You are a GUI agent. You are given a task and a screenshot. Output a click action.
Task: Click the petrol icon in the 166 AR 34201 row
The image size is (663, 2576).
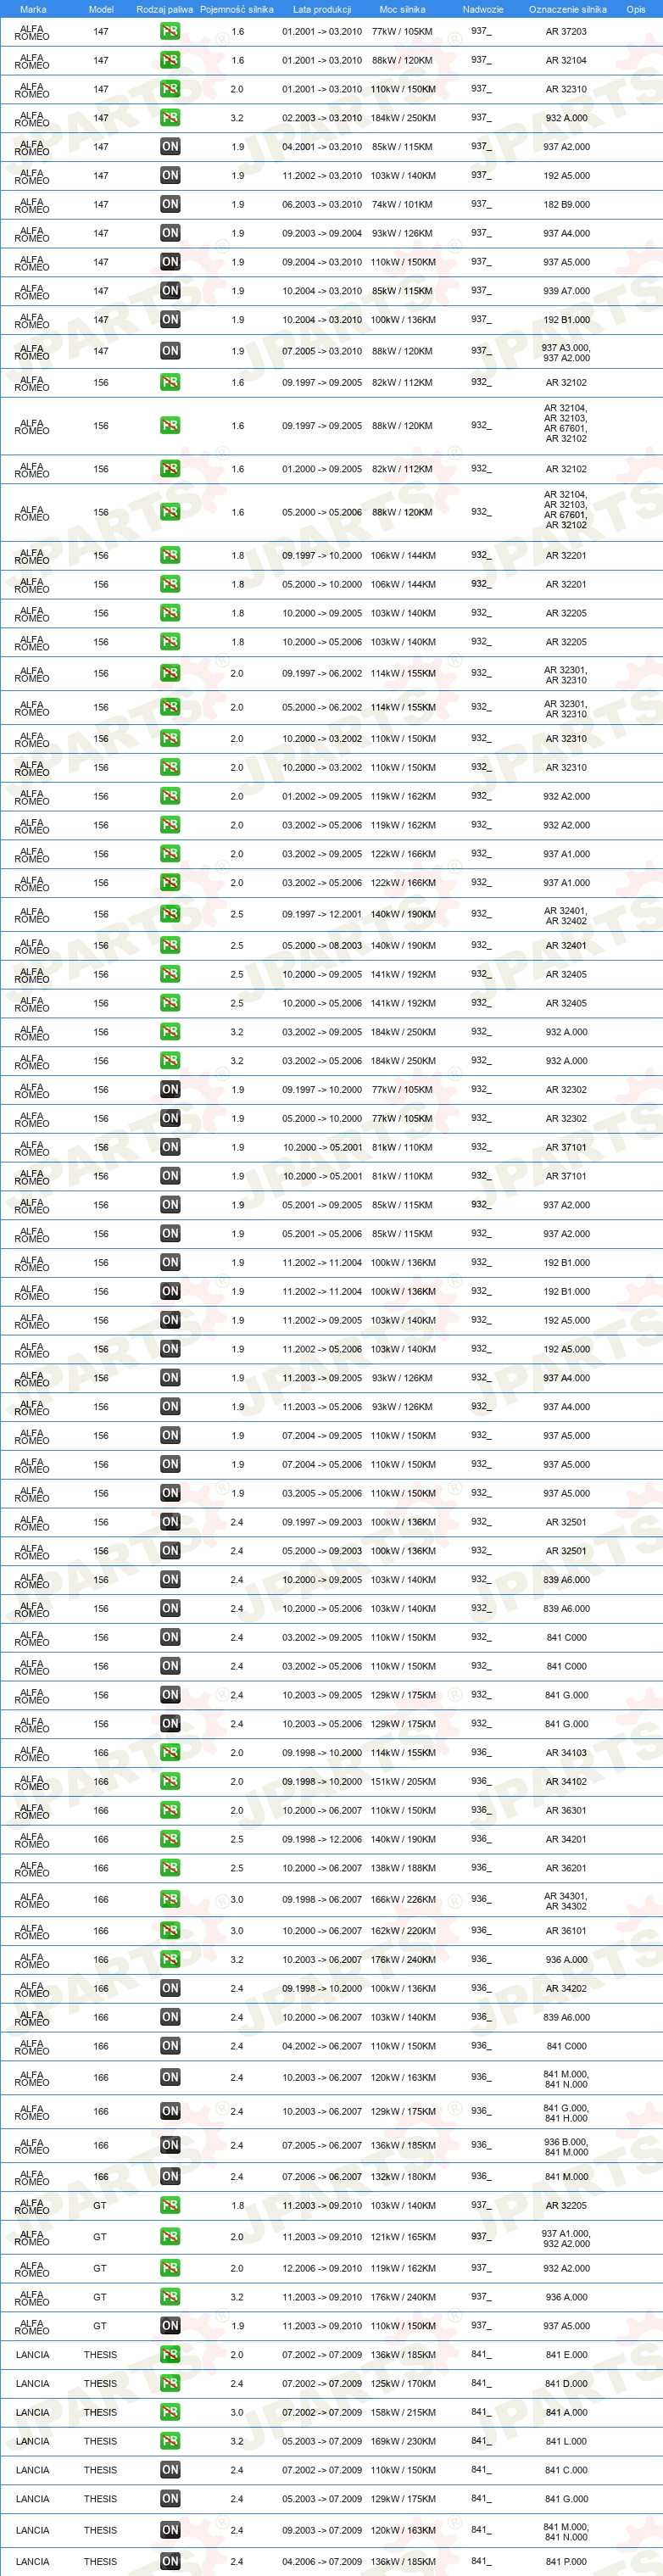[170, 1840]
